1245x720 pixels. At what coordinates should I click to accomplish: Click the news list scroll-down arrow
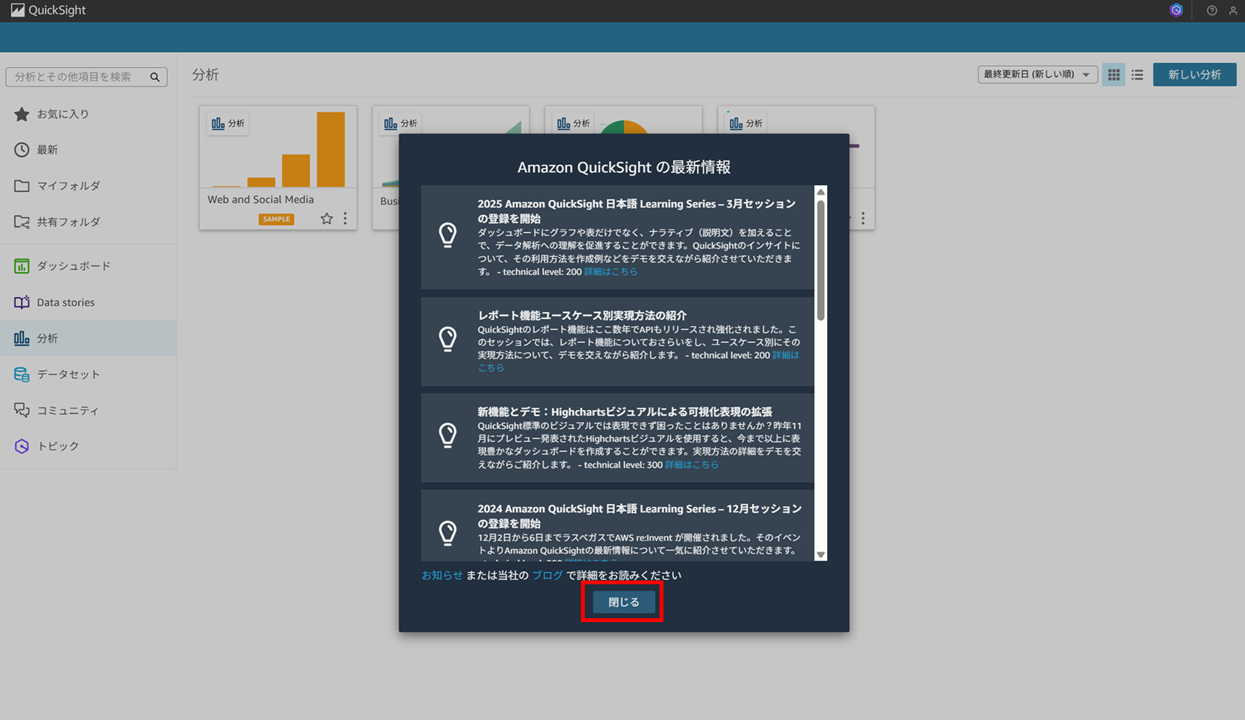point(821,555)
